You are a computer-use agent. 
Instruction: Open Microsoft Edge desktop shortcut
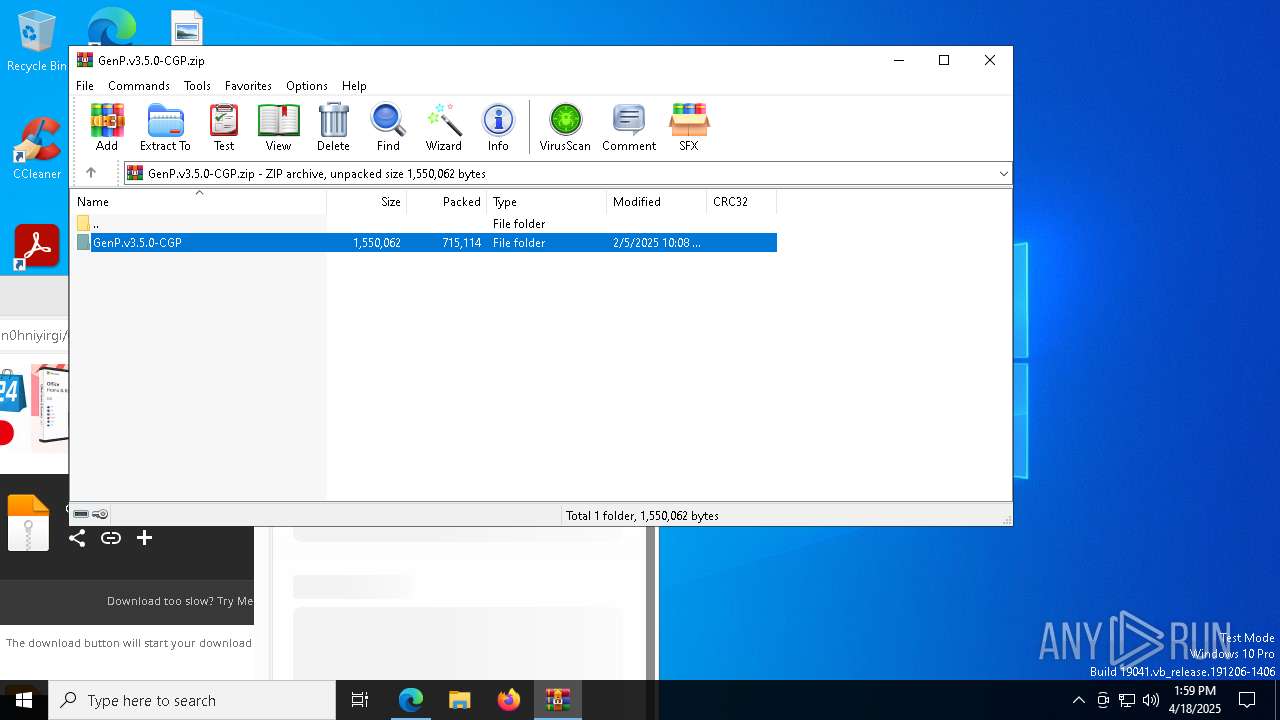(111, 26)
